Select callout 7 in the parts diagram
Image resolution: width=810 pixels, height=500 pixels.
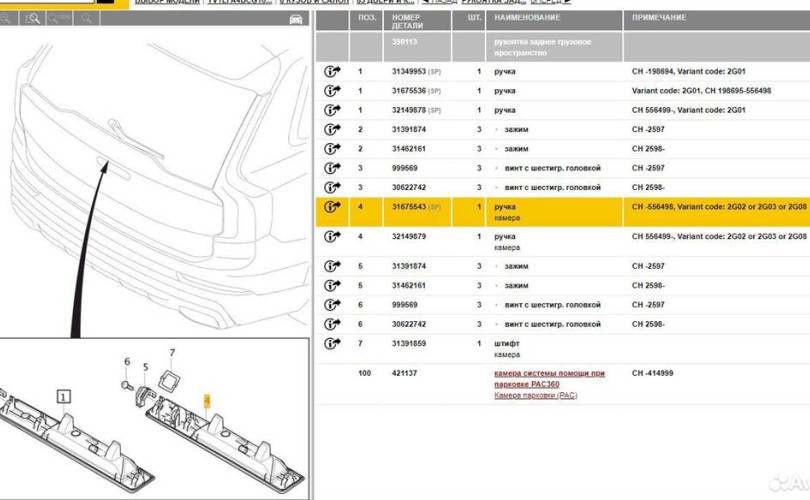click(x=171, y=353)
